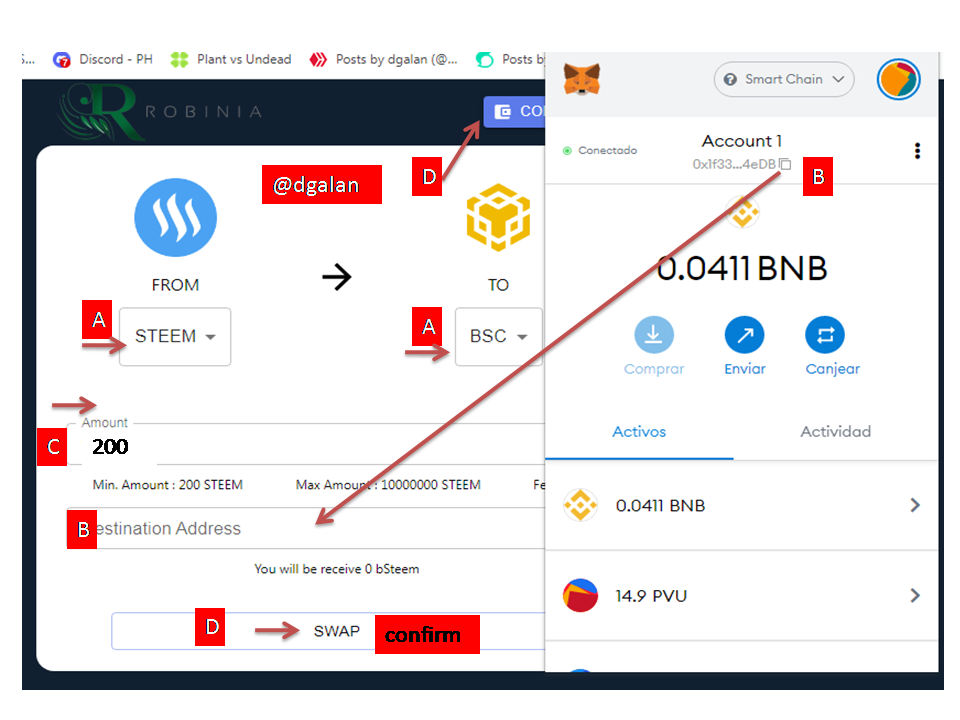The width and height of the screenshot is (960, 720).
Task: Click the chevron on BNB row
Action: point(915,505)
